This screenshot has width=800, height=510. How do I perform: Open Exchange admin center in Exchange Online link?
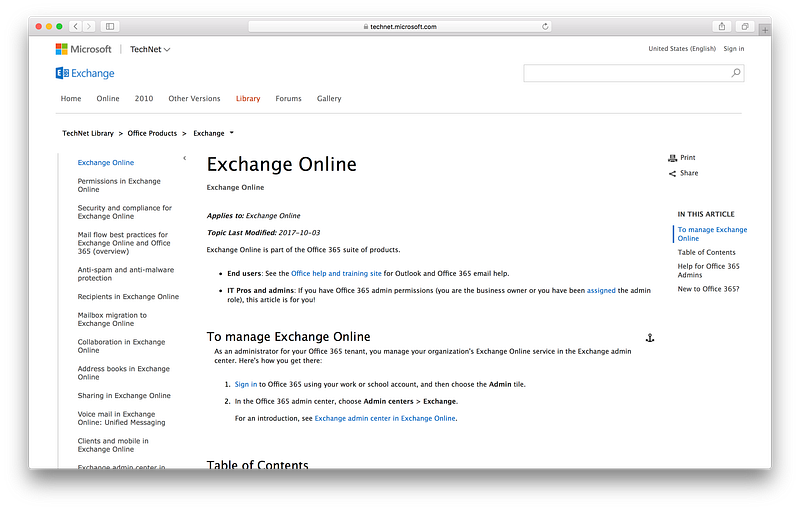point(385,418)
